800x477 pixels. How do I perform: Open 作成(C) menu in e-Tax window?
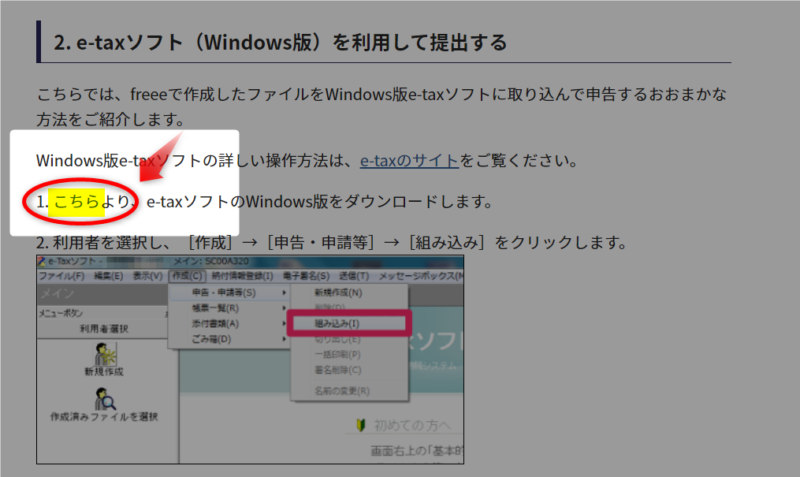pos(187,276)
